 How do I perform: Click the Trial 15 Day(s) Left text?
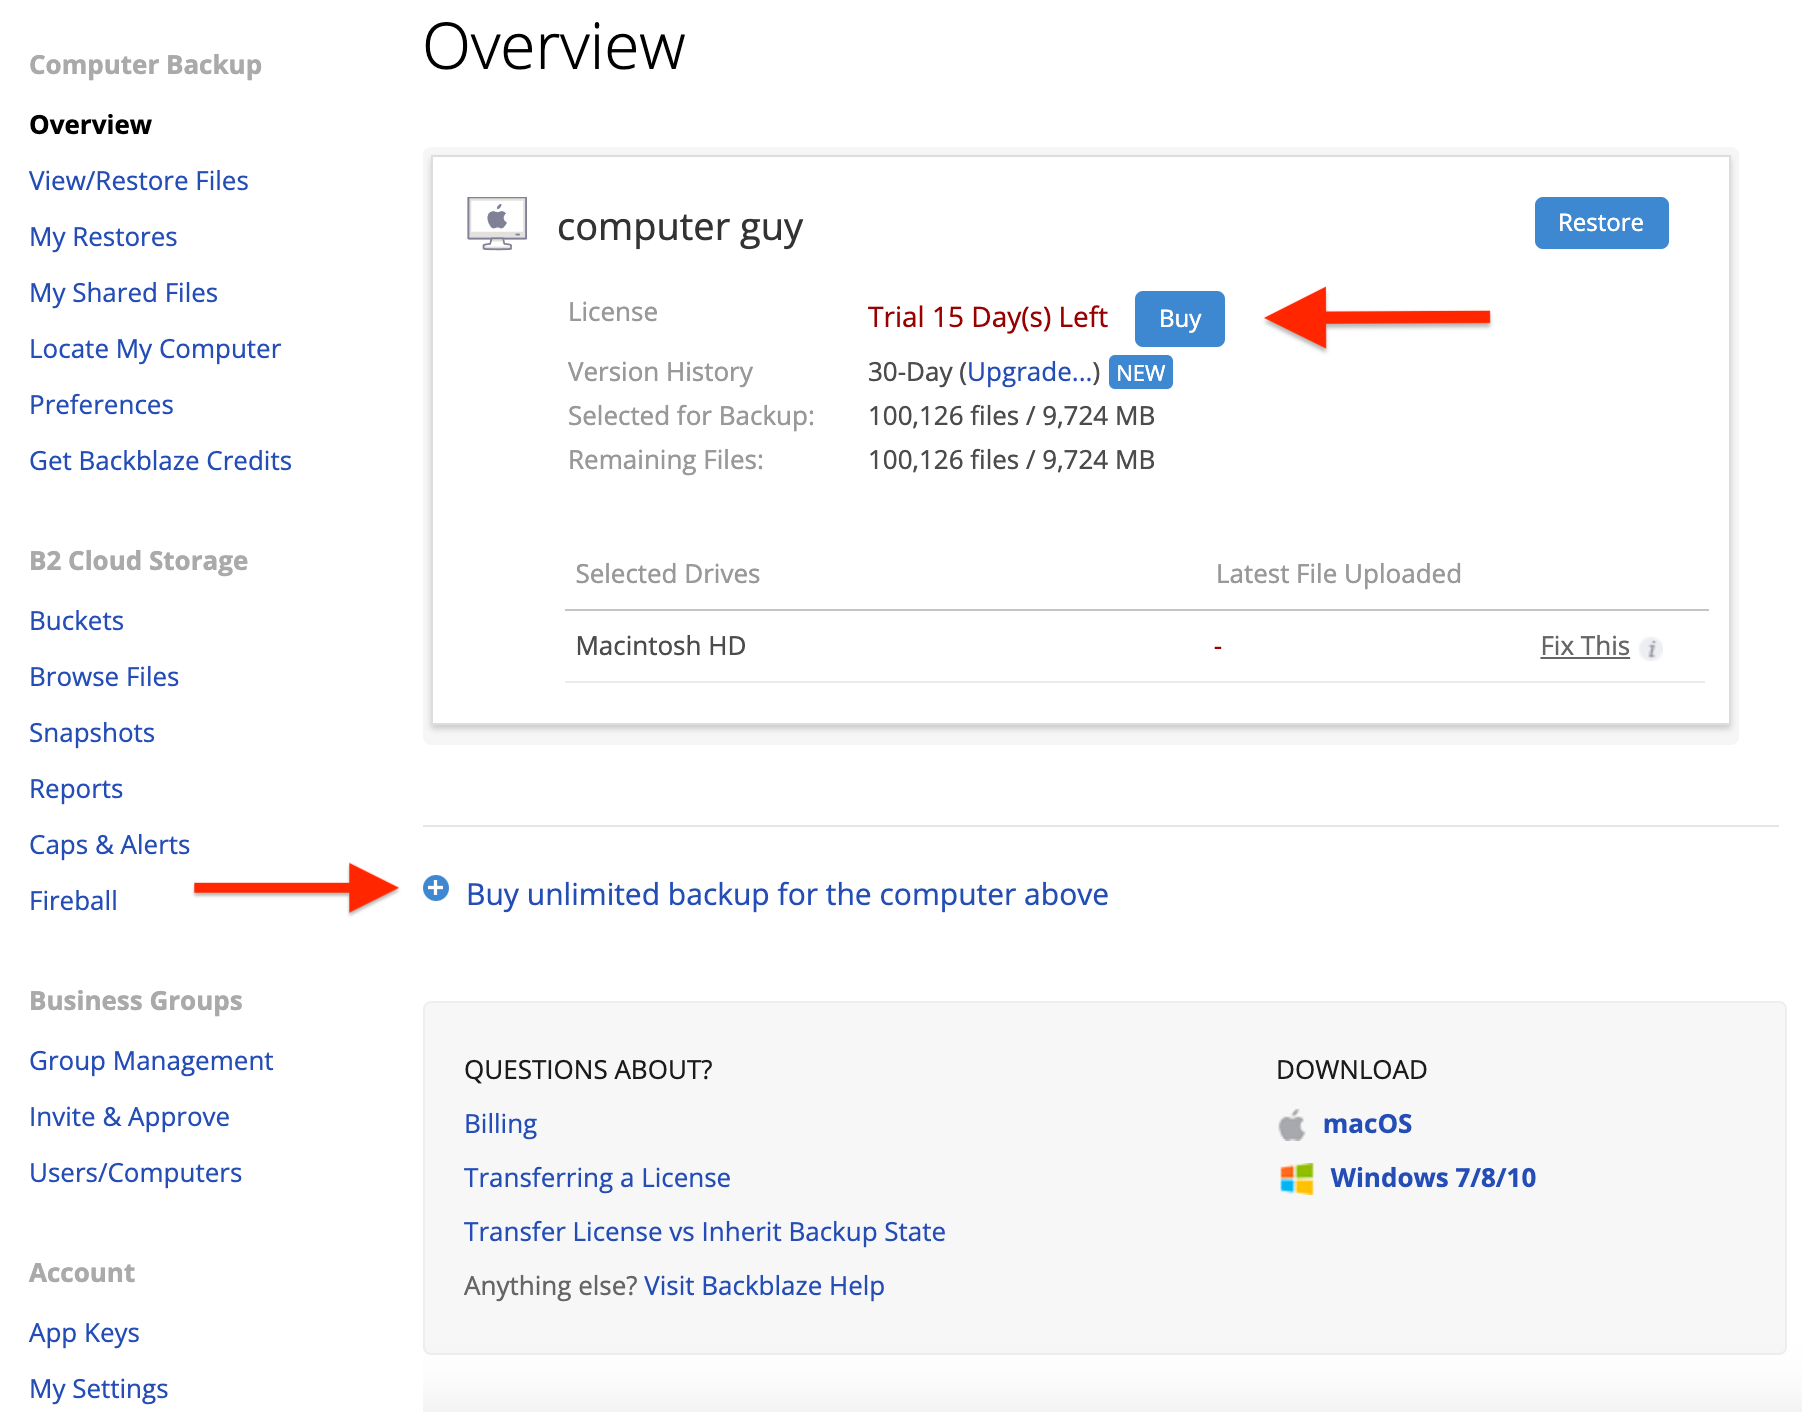coord(988,317)
